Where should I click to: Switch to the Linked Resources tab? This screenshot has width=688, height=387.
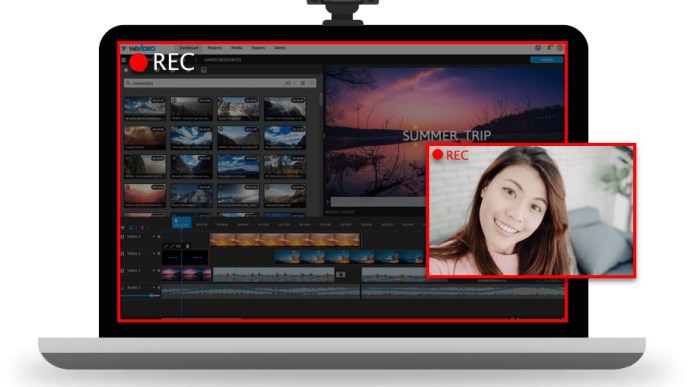pos(222,60)
